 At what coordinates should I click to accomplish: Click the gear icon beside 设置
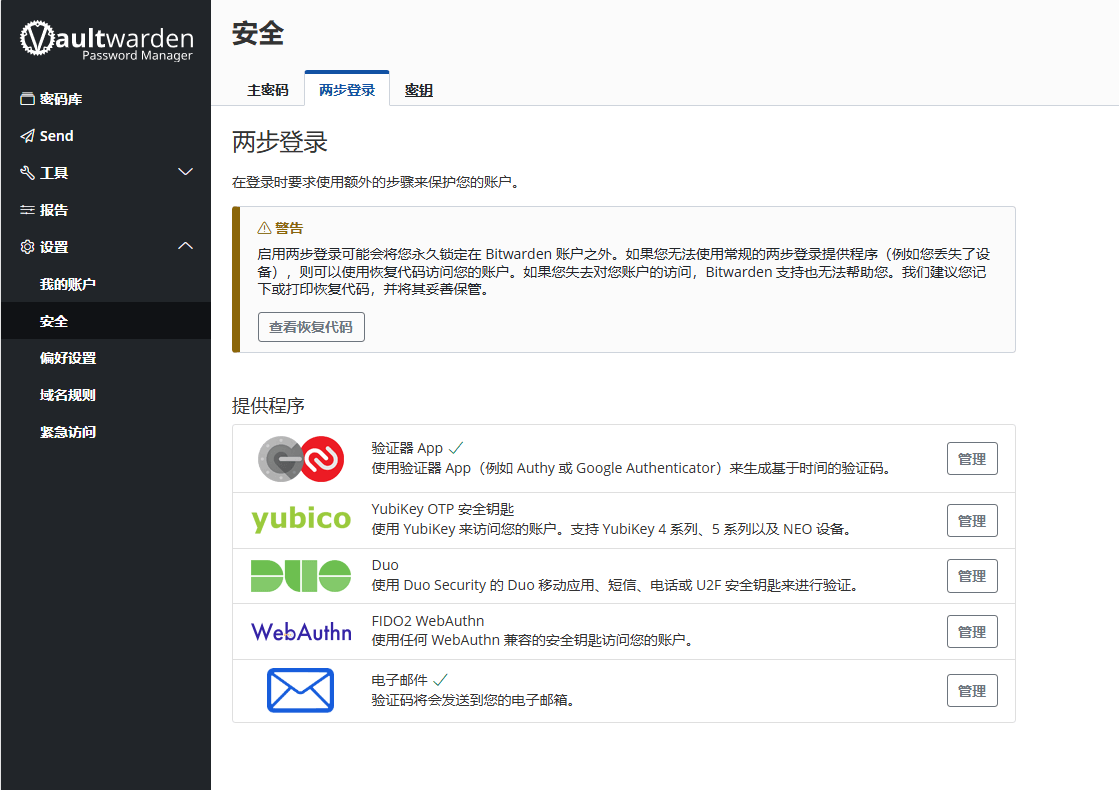pos(28,246)
